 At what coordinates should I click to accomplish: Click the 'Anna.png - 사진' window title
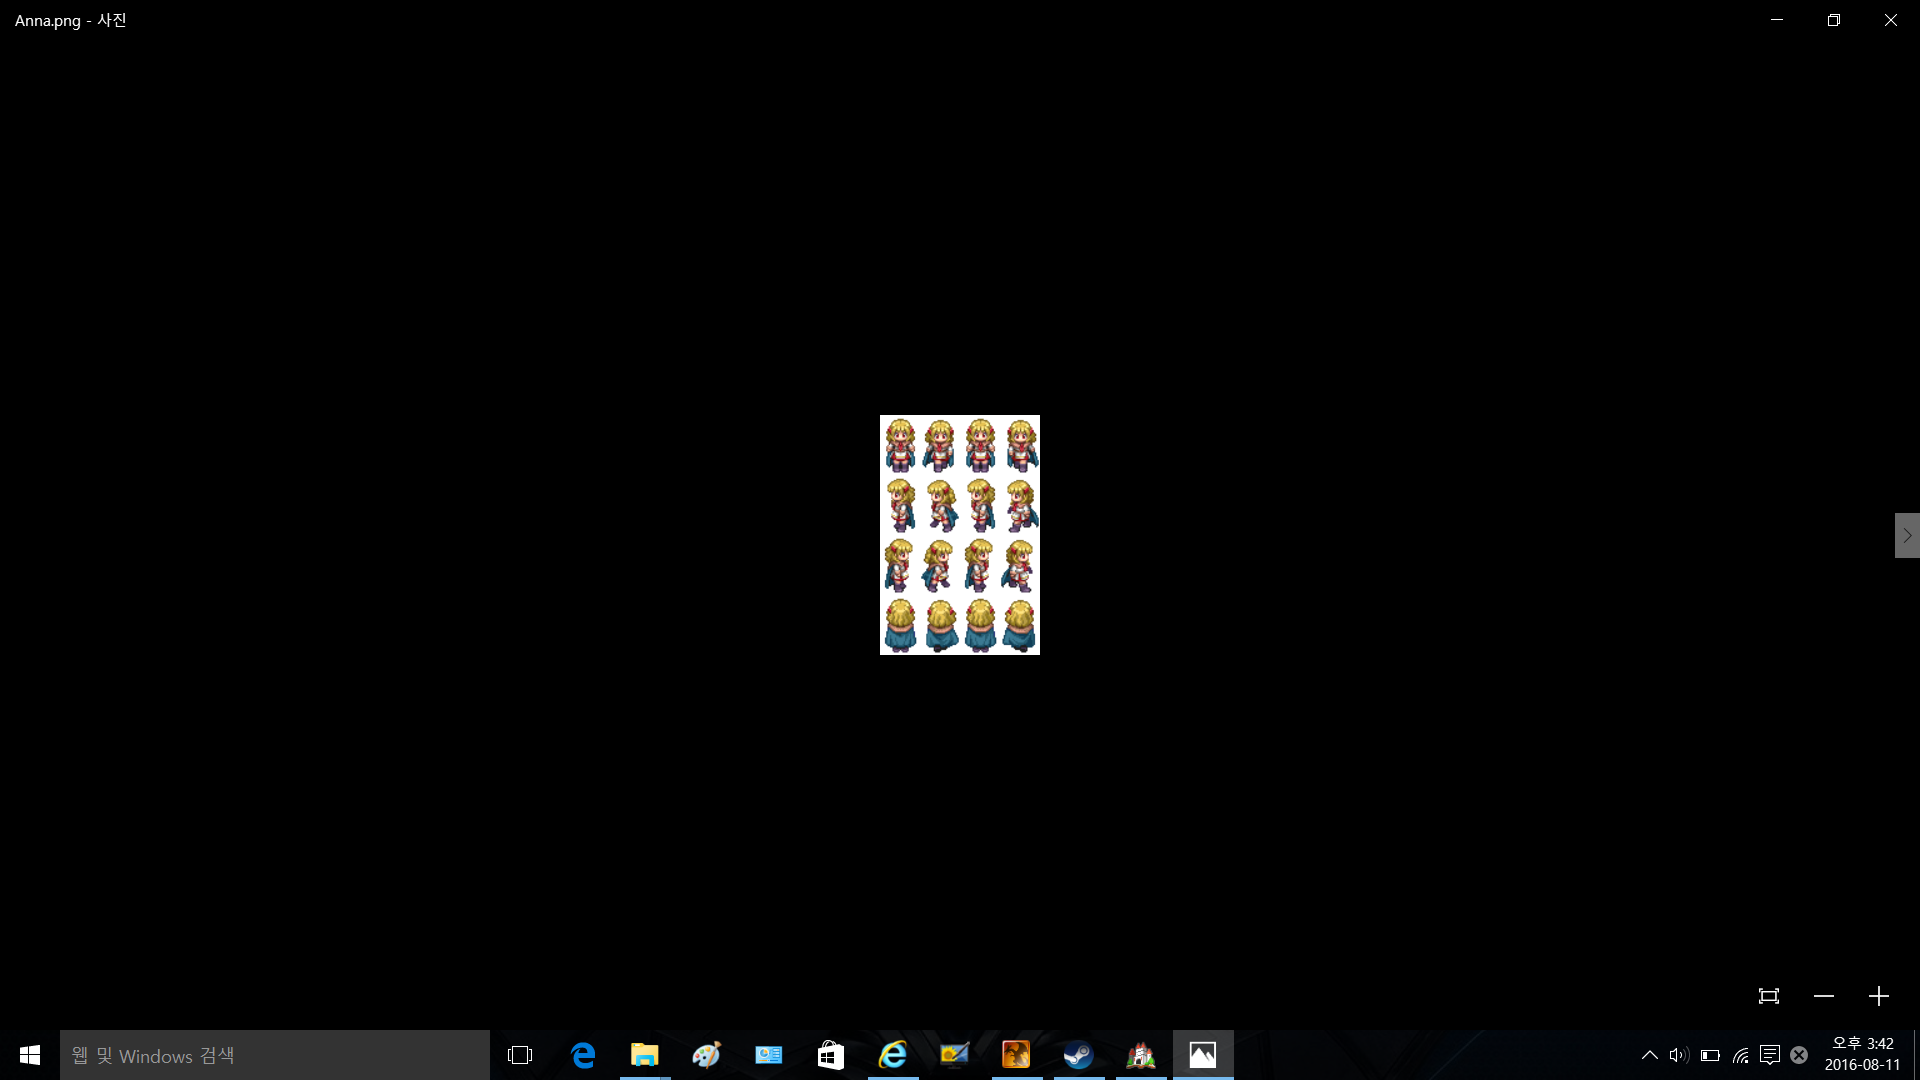tap(71, 20)
